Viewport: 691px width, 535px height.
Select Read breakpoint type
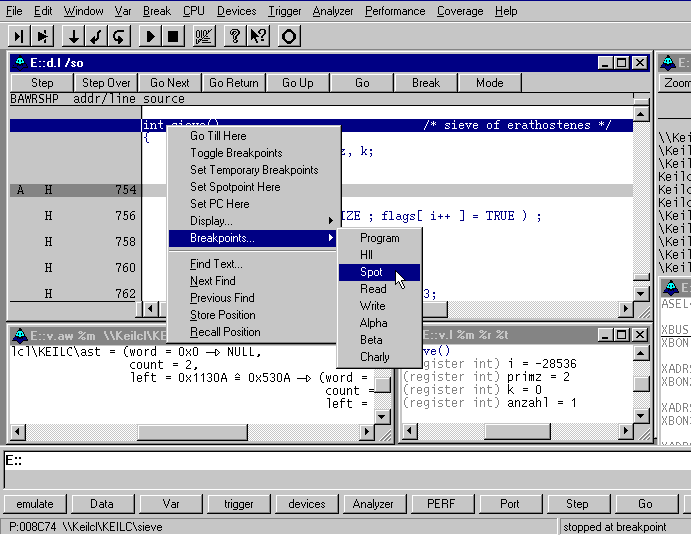pos(379,289)
